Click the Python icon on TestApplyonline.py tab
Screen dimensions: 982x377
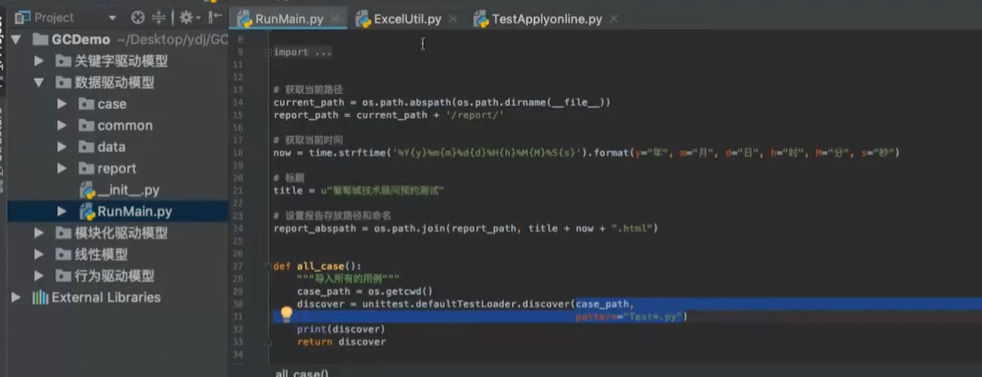(x=481, y=19)
